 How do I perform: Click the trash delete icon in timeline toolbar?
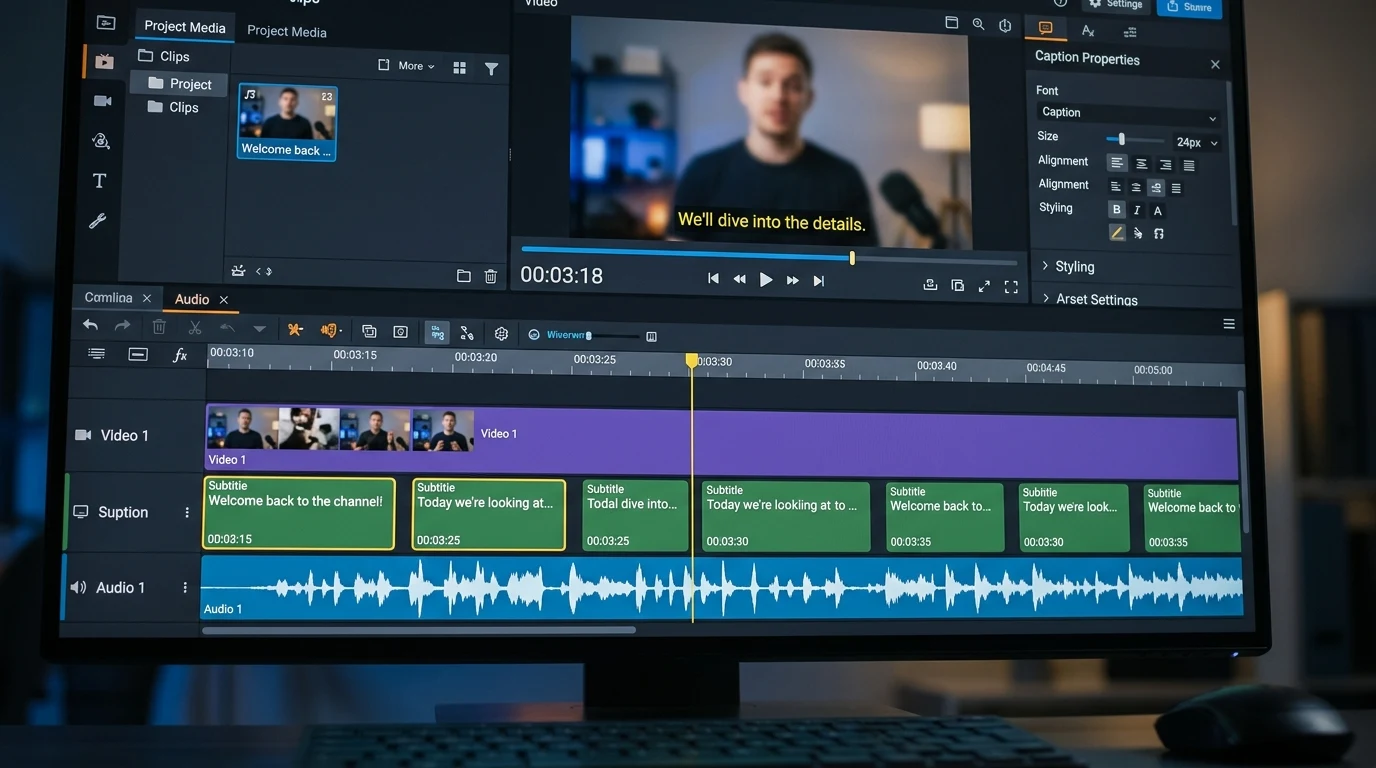[159, 327]
